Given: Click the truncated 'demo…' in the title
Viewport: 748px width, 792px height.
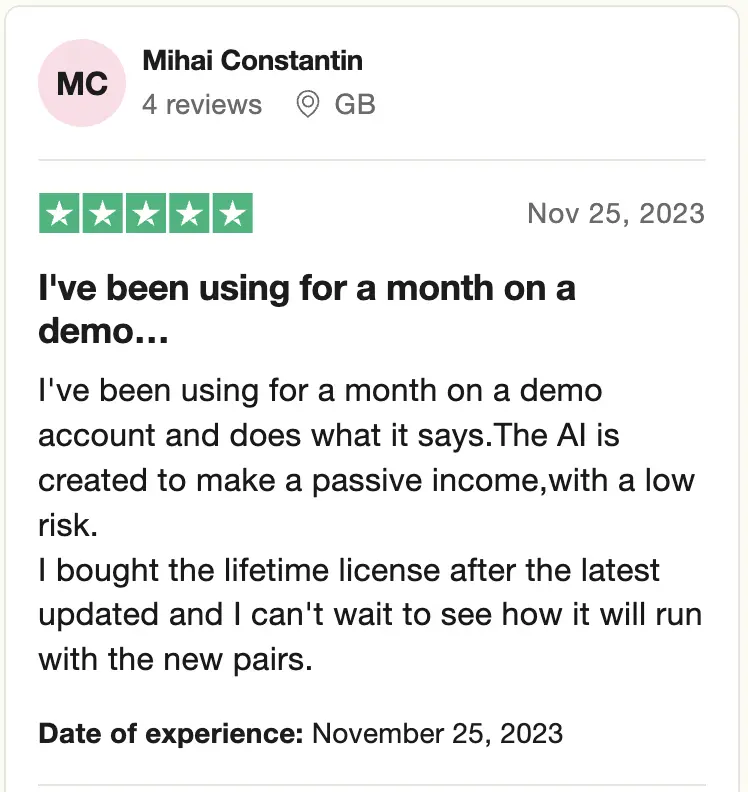Looking at the screenshot, I should coord(103,332).
